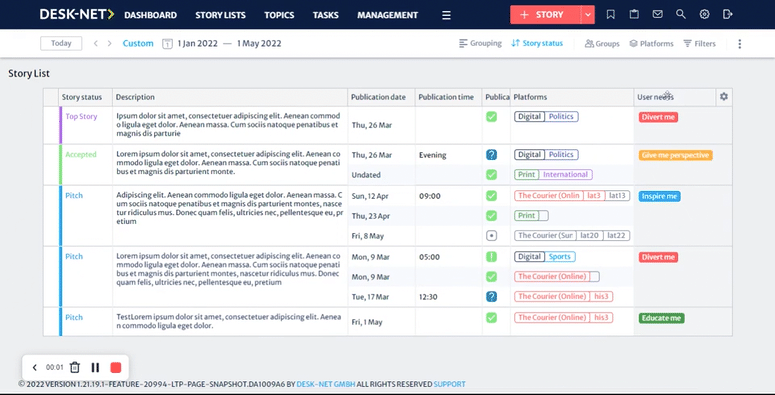Screen dimensions: 775x395
Task: Click the Today button
Action: coord(61,44)
